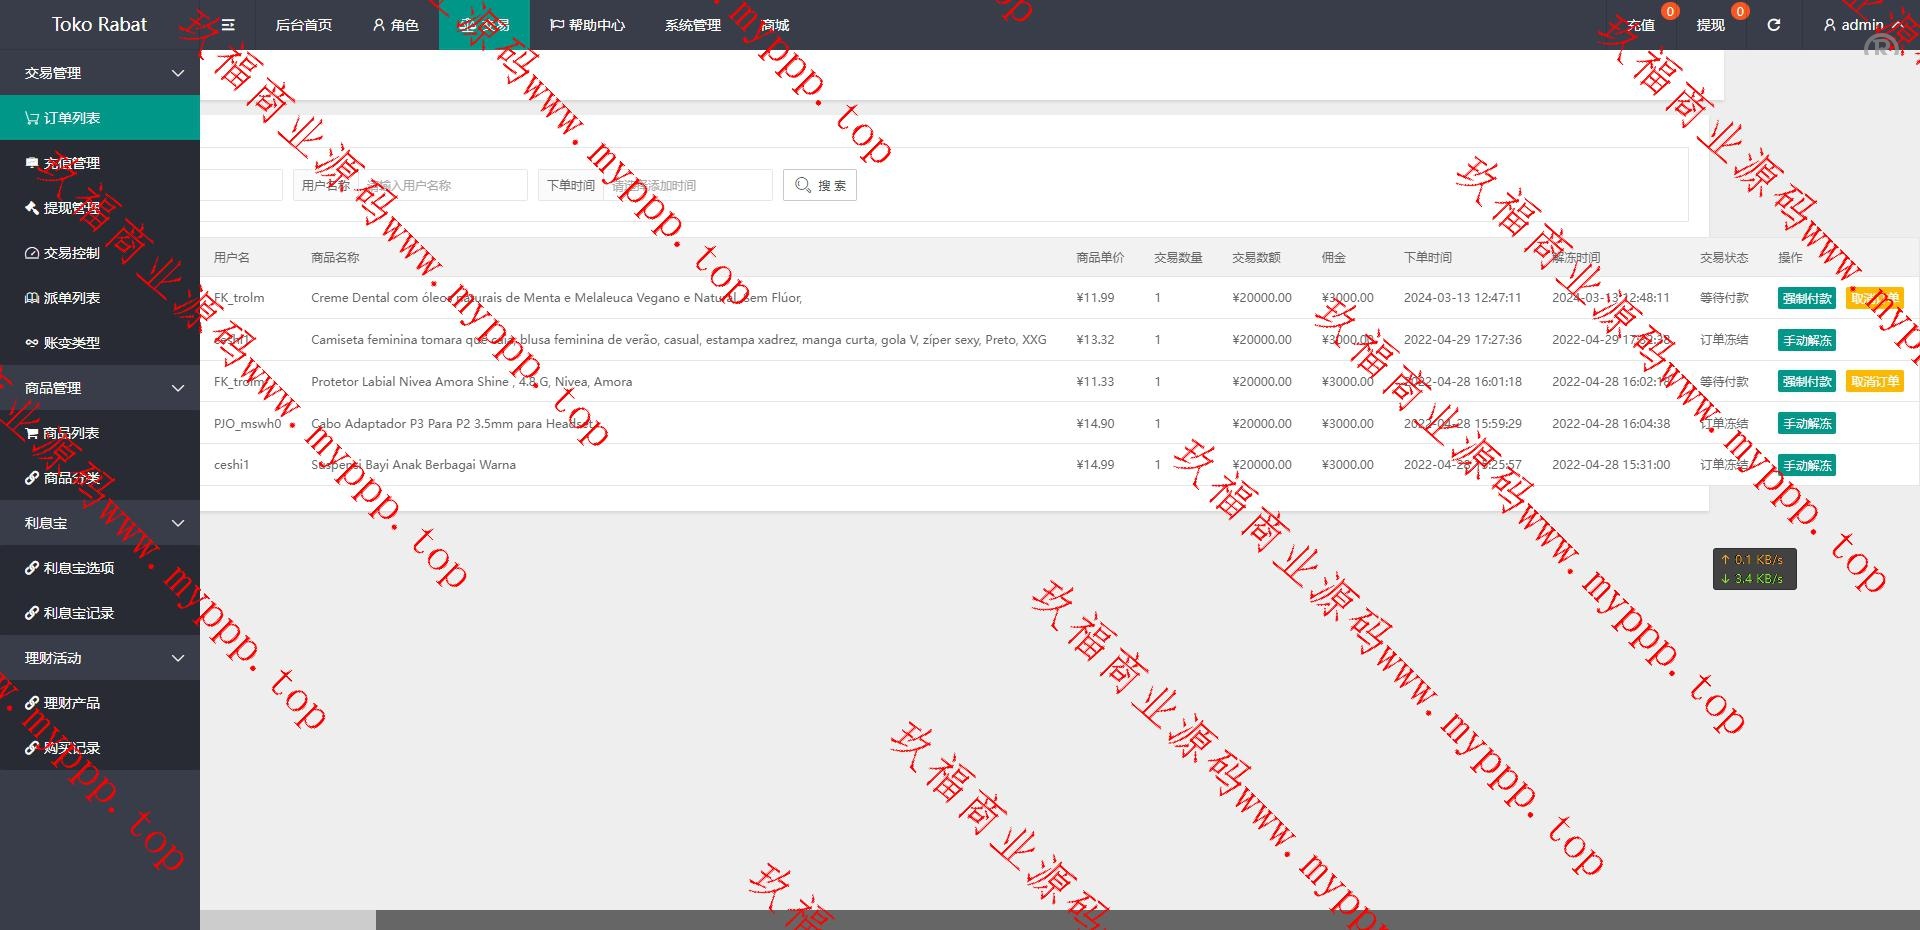Click 强制付款 on the first order row
The width and height of the screenshot is (1920, 930).
coord(1806,298)
